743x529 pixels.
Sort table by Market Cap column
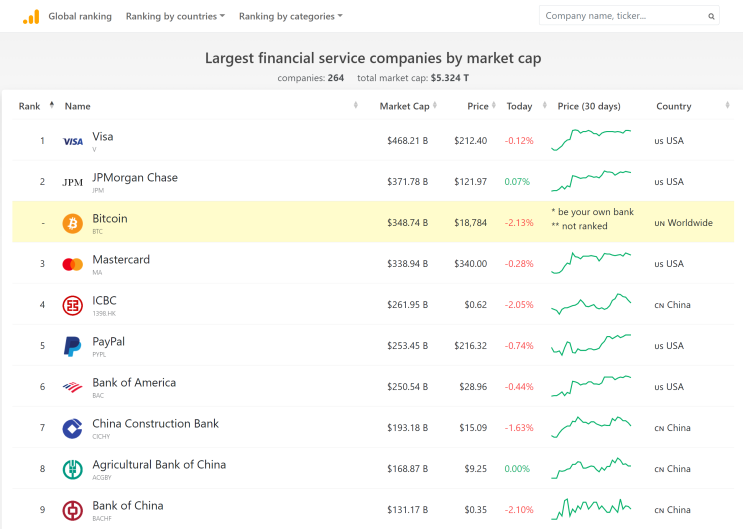point(408,106)
